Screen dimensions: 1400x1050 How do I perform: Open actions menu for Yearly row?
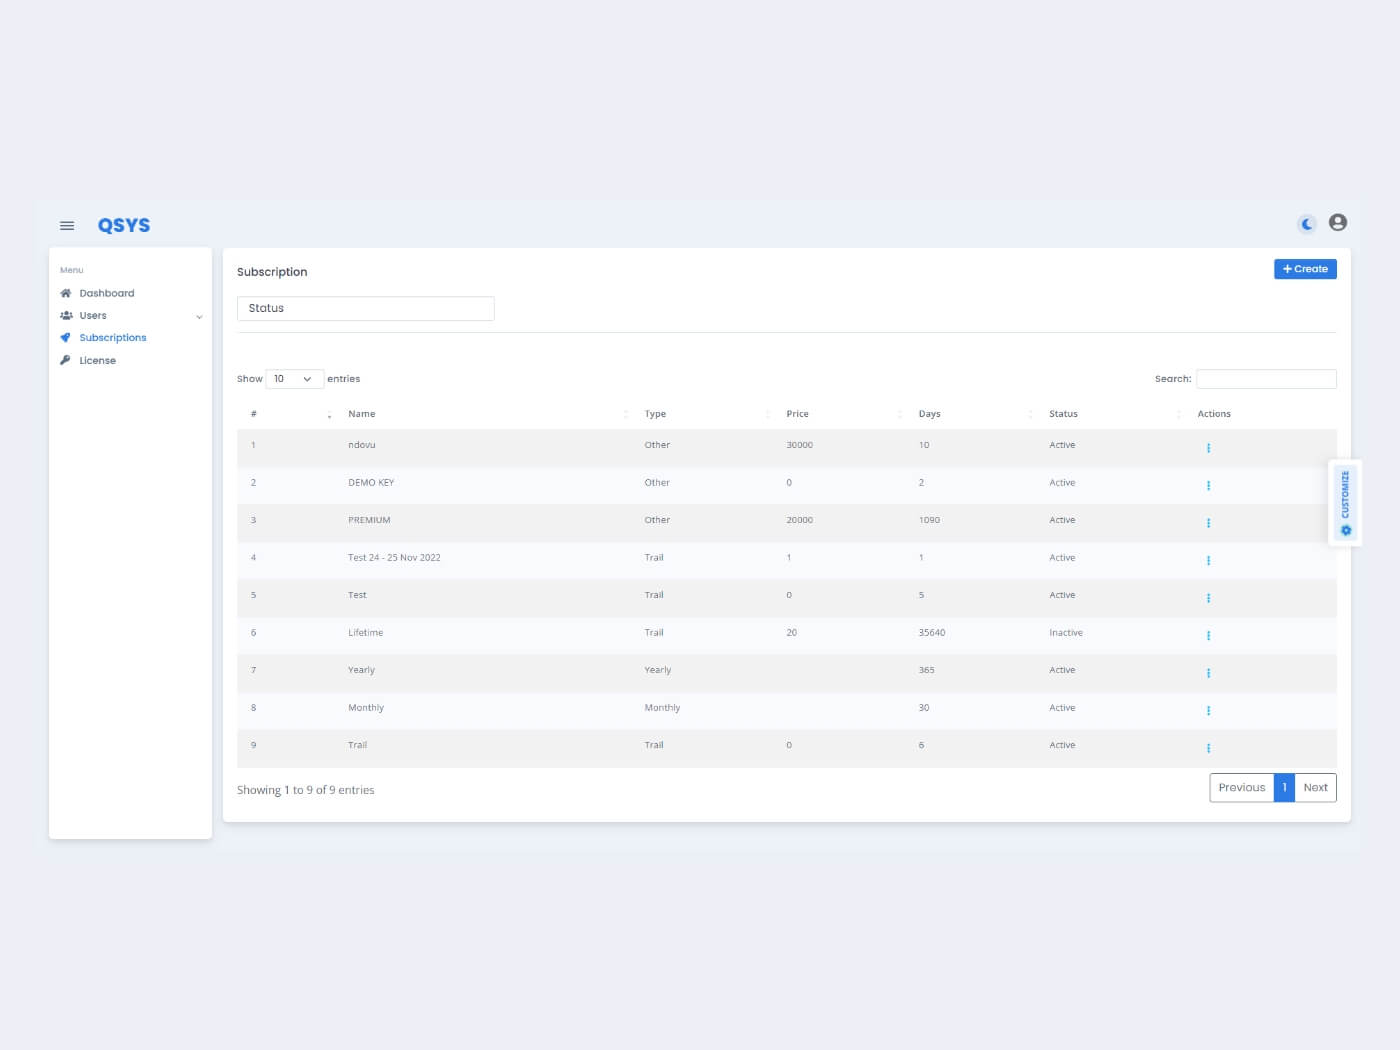1208,673
